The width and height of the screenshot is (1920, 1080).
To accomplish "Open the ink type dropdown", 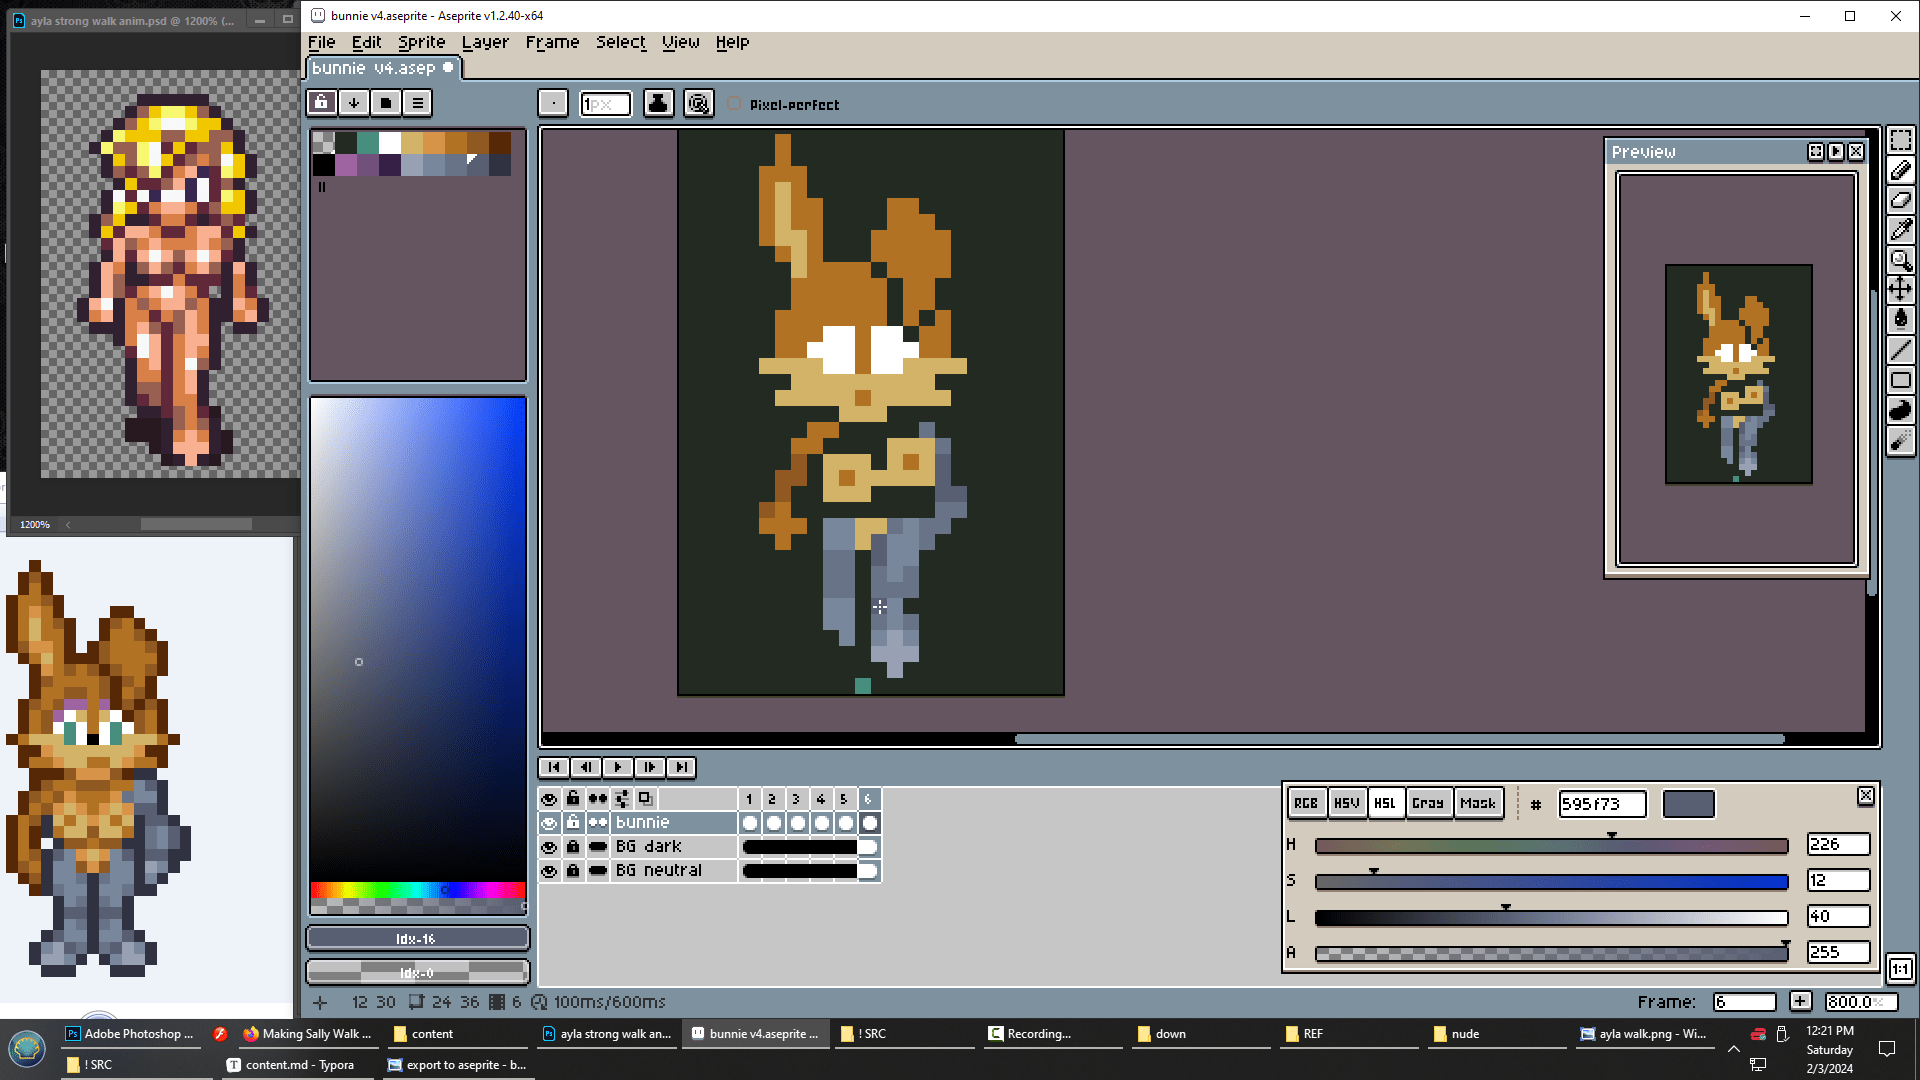I will 658,103.
